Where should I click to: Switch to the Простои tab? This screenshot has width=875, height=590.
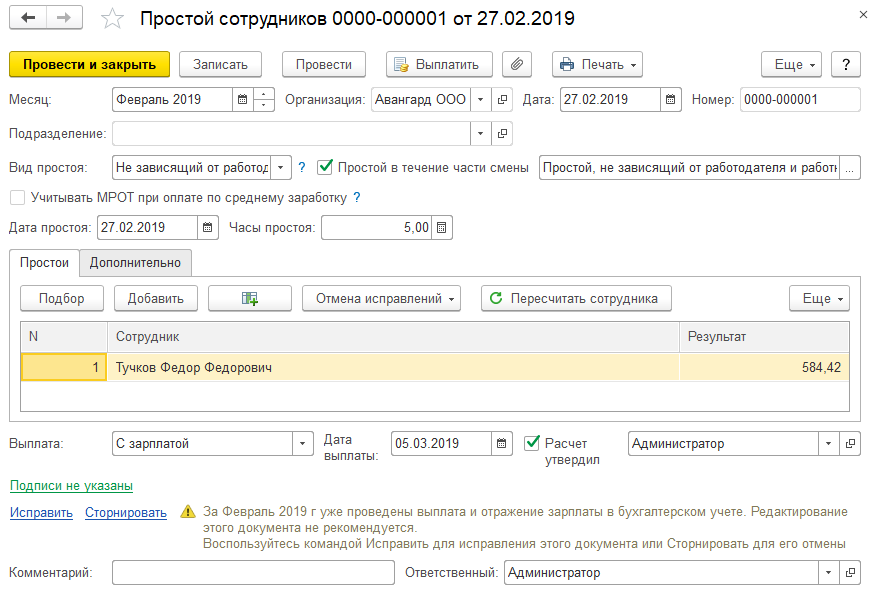click(44, 262)
